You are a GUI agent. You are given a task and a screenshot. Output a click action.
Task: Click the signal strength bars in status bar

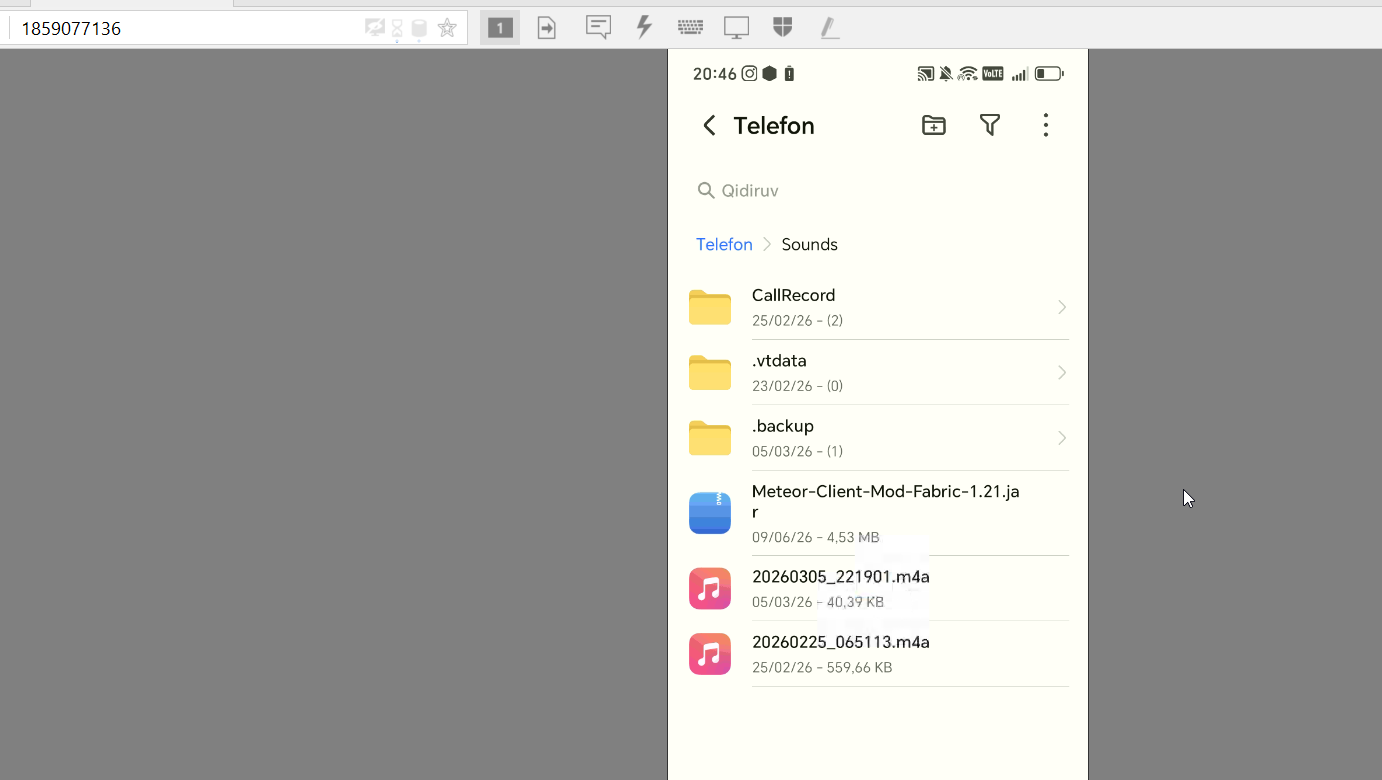coord(1019,74)
